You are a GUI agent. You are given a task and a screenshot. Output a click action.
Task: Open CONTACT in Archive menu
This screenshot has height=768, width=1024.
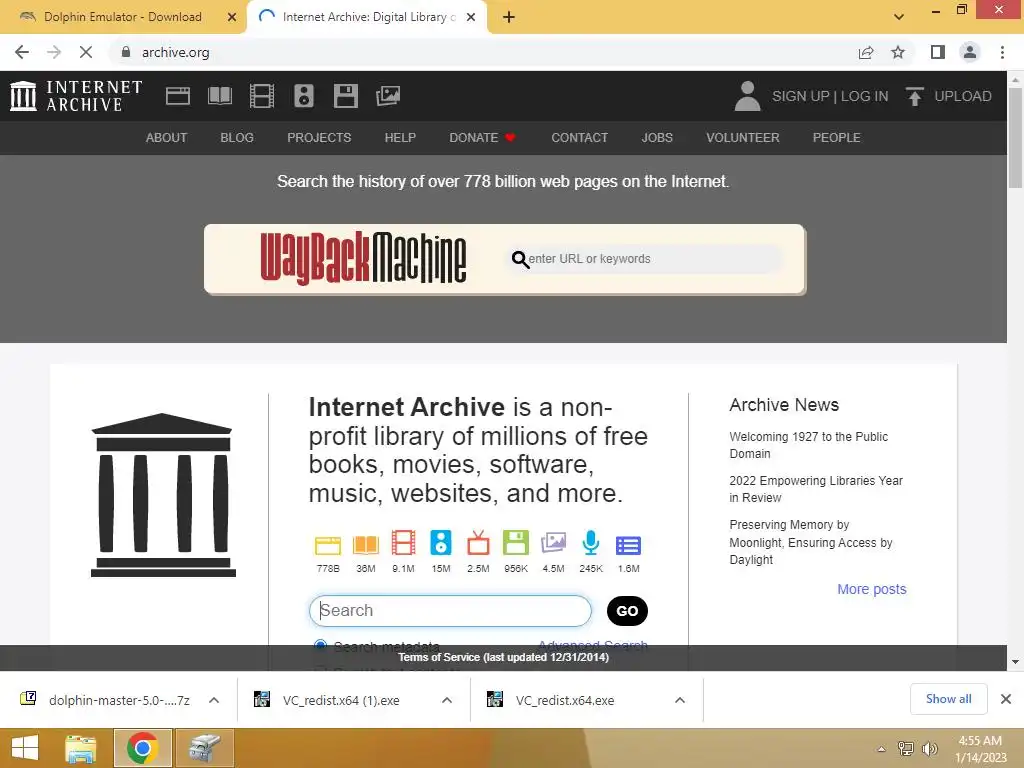click(579, 138)
